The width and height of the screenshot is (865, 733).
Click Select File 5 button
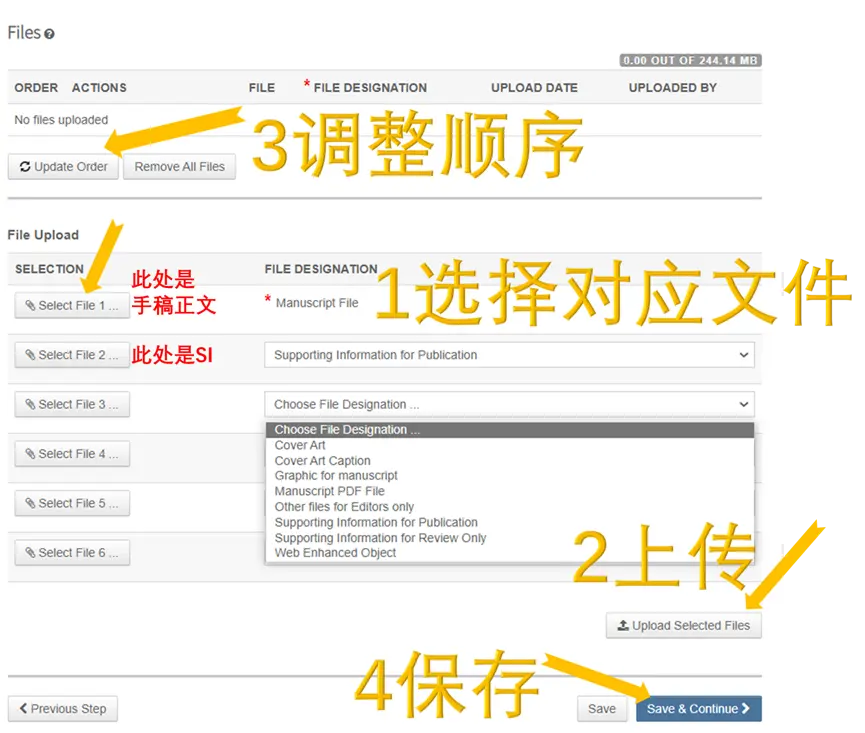point(72,503)
